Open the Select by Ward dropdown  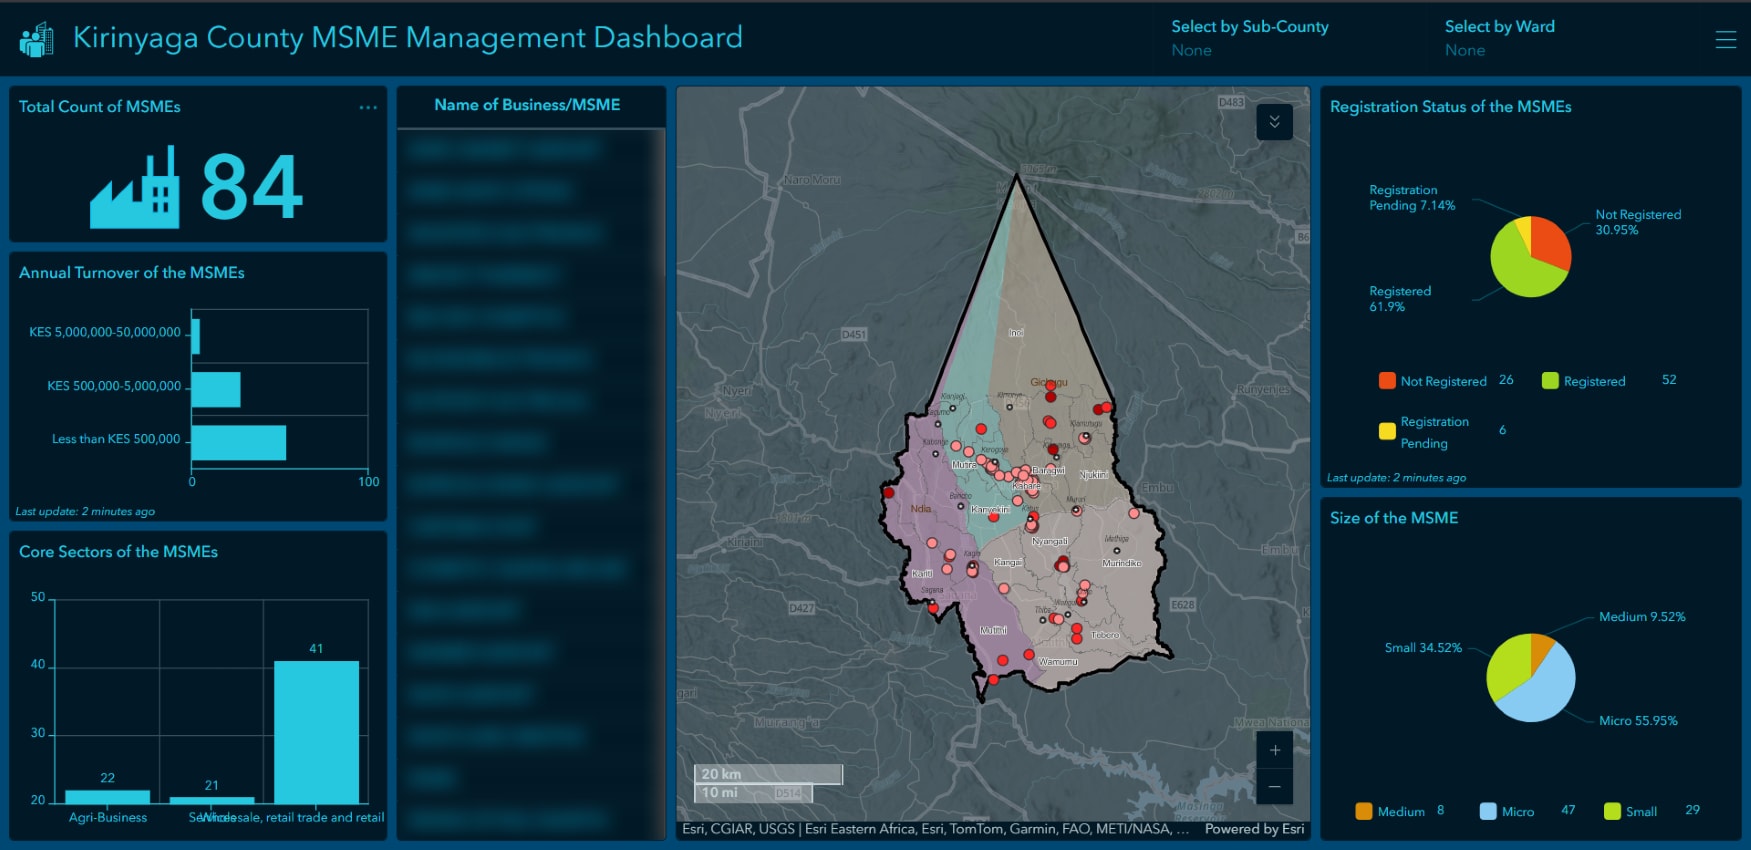coord(1500,38)
